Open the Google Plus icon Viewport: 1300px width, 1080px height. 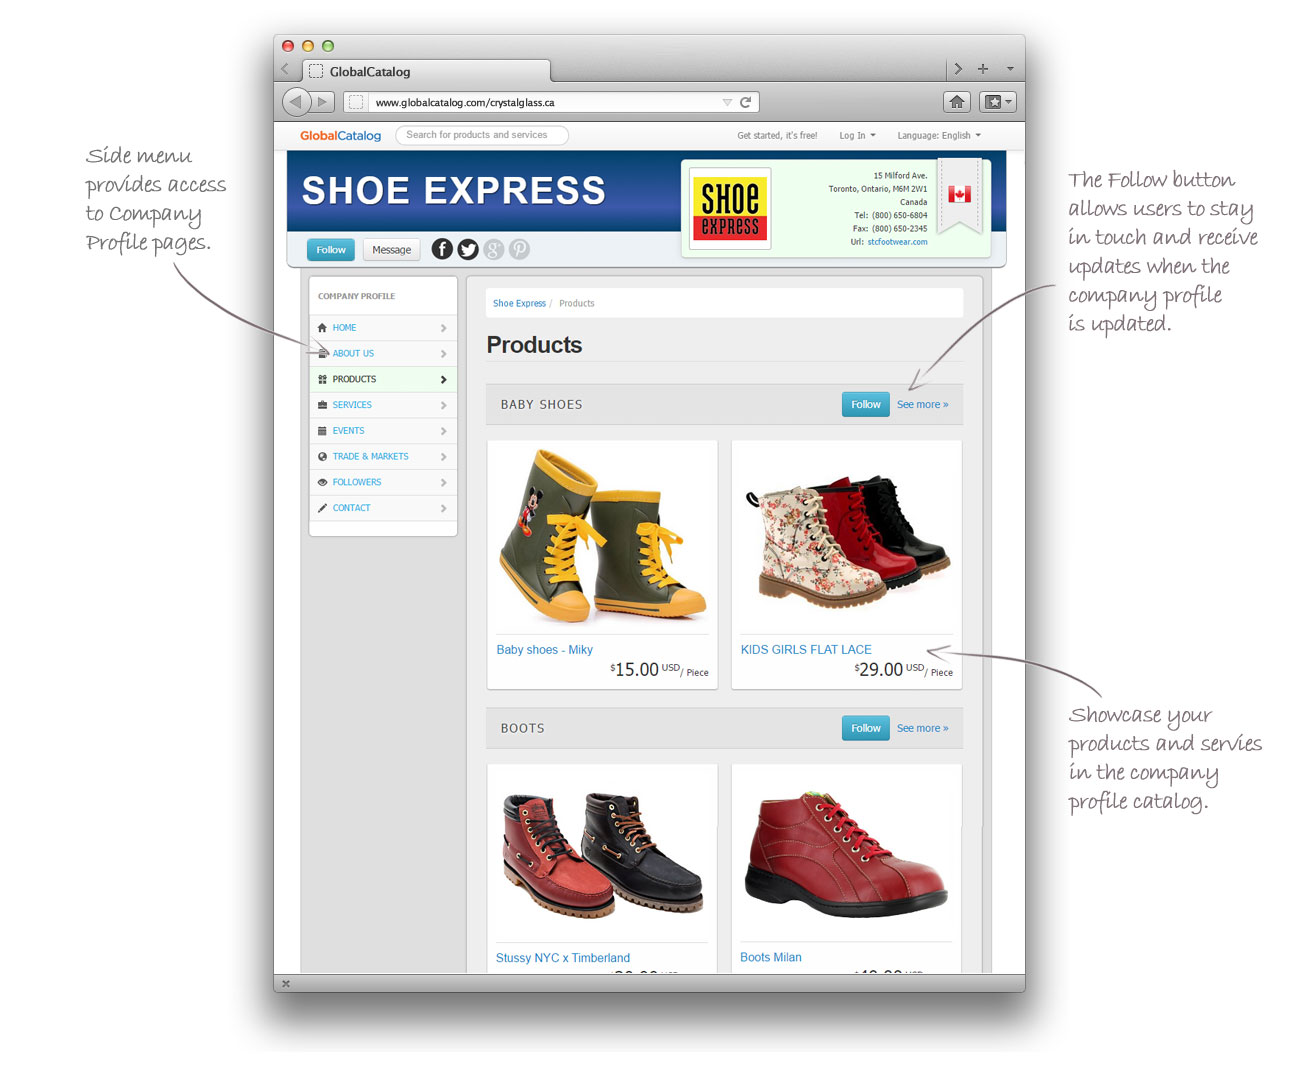494,249
